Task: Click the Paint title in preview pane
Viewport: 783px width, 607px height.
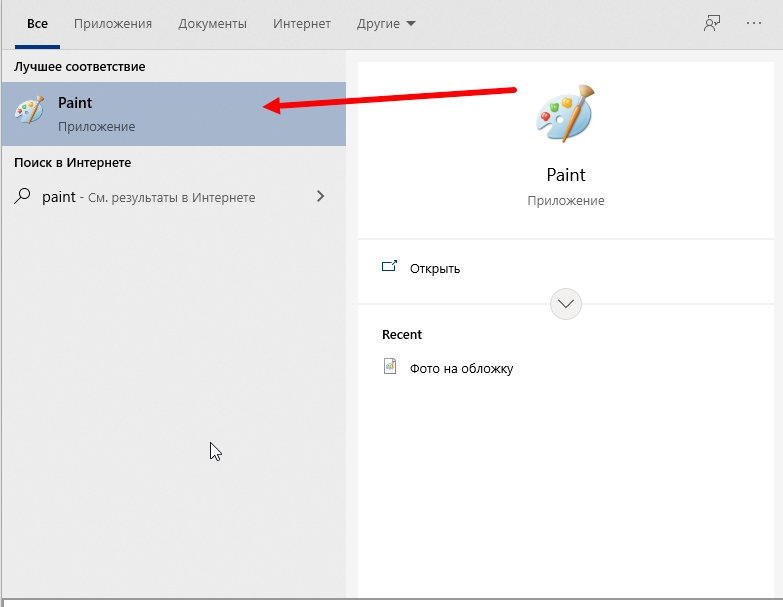Action: pyautogui.click(x=566, y=175)
